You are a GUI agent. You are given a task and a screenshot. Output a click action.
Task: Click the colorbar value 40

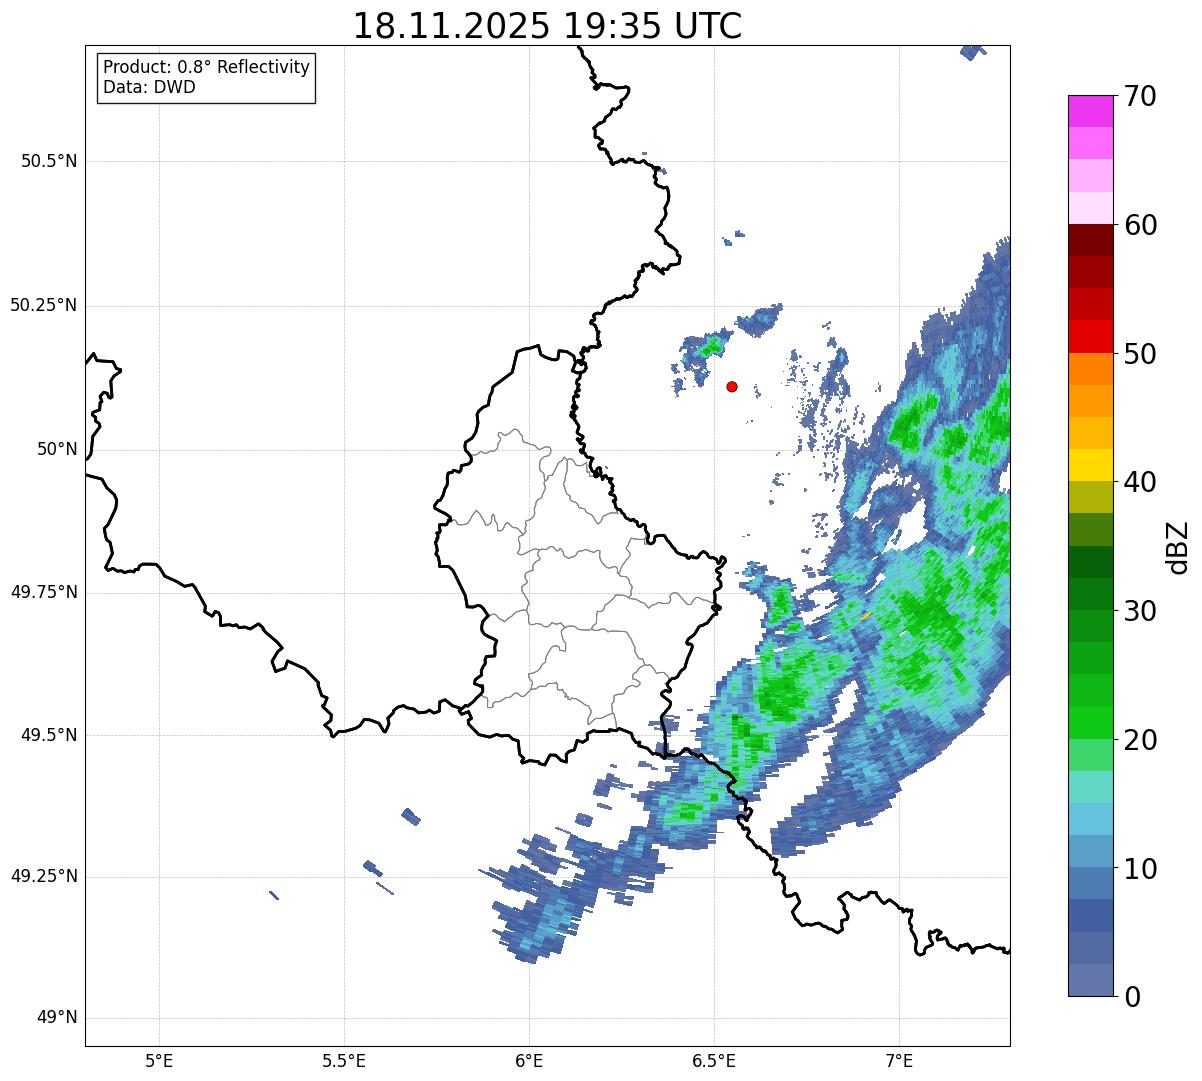(1140, 482)
